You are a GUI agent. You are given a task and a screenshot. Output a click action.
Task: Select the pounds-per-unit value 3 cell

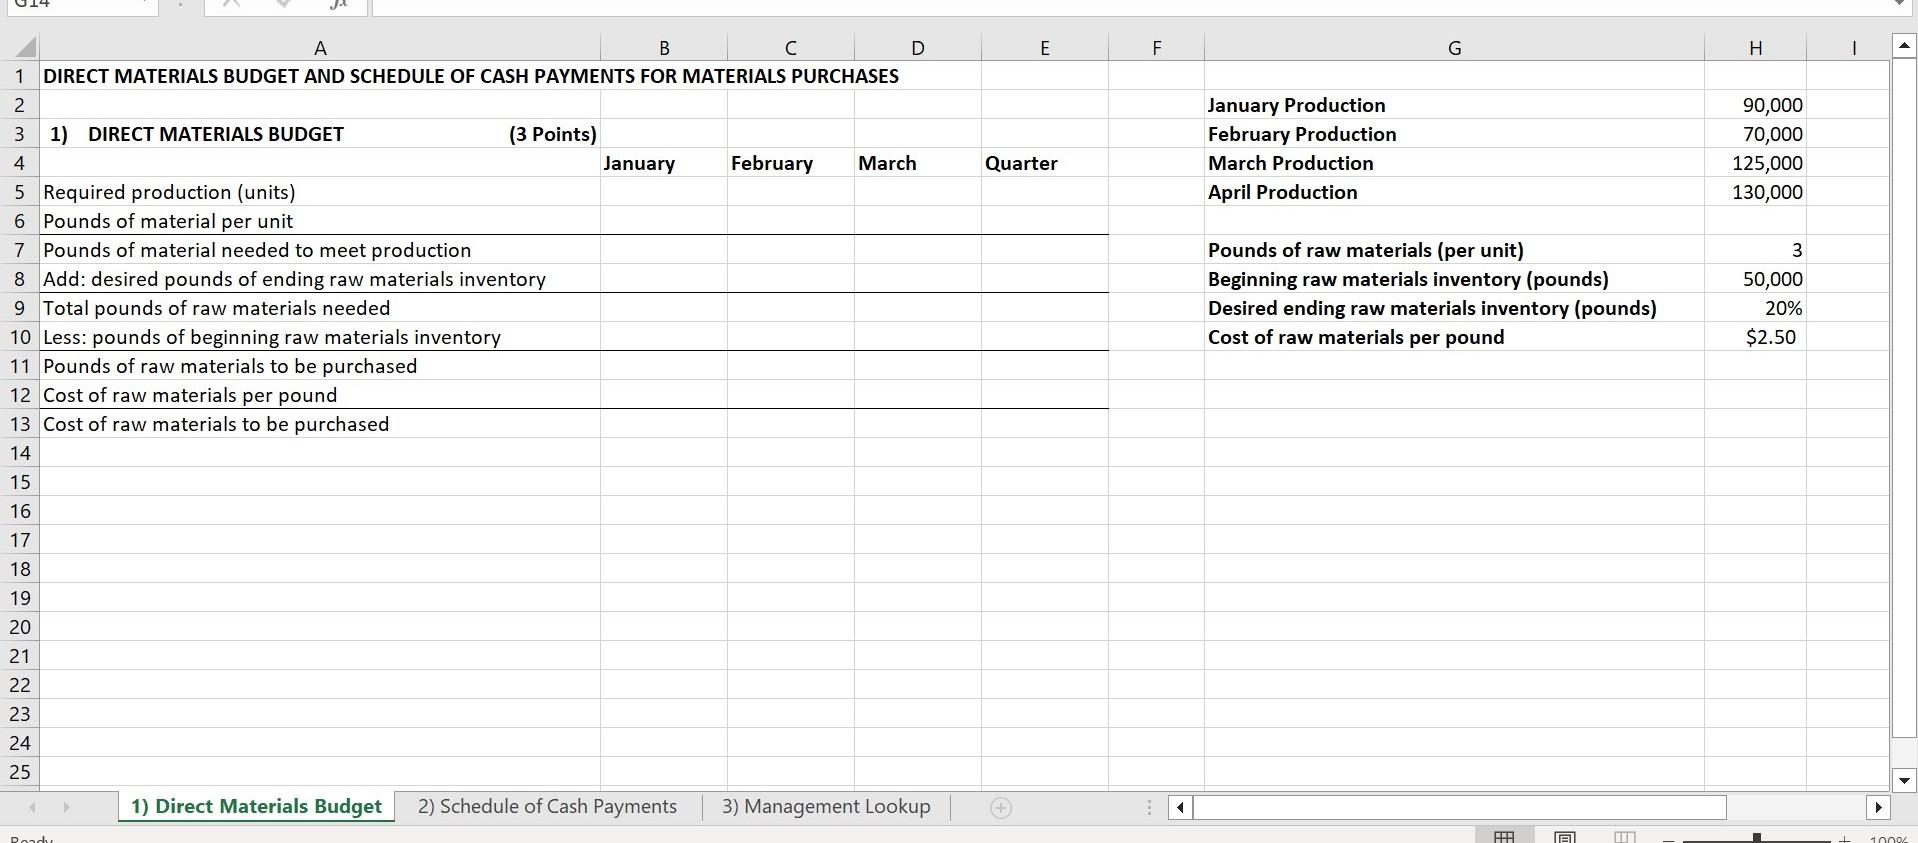[x=1756, y=250]
